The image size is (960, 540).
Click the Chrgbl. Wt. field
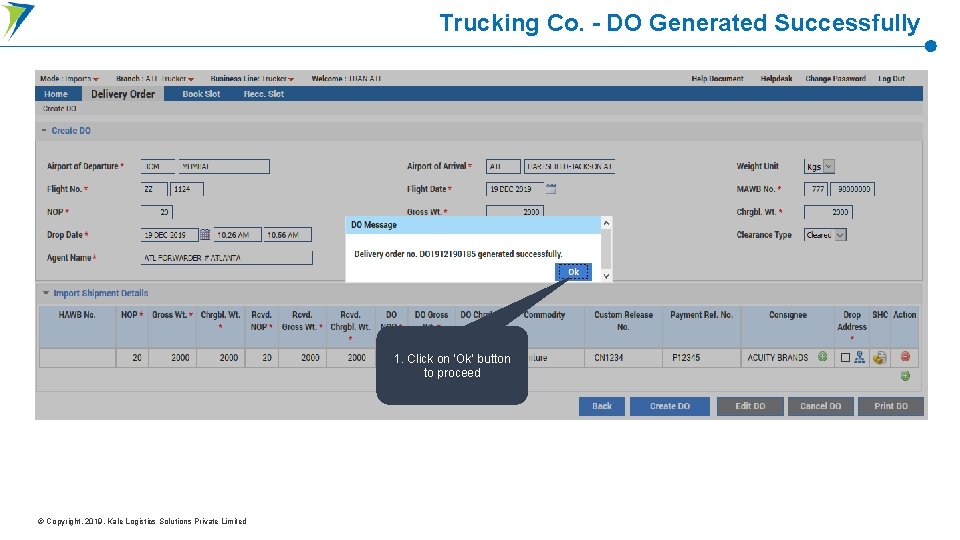[828, 212]
